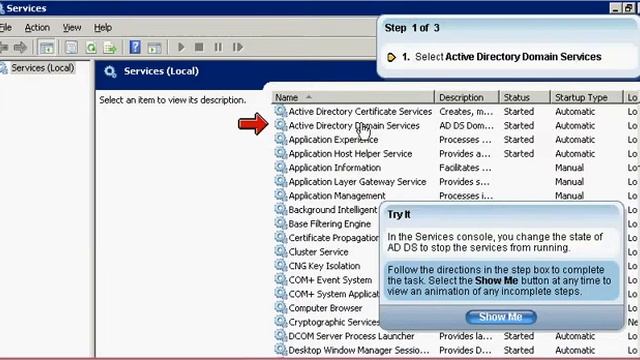
Task: Click the gear icon beside Application Information
Action: [x=280, y=167]
